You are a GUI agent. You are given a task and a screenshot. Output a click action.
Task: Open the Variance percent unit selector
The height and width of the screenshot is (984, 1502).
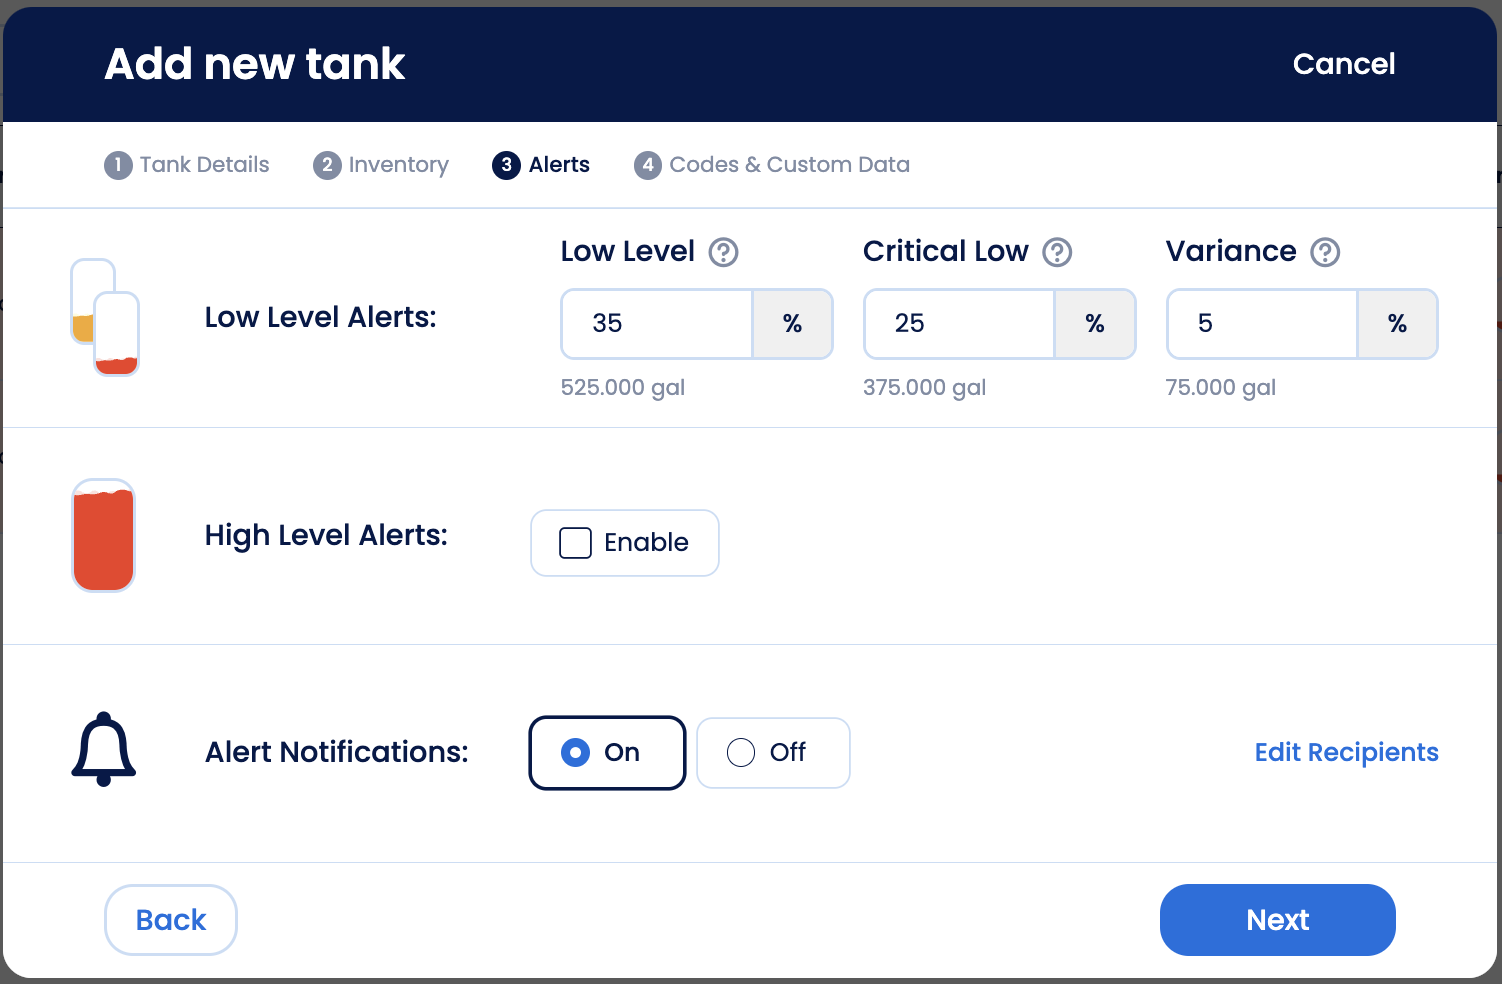pyautogui.click(x=1397, y=324)
